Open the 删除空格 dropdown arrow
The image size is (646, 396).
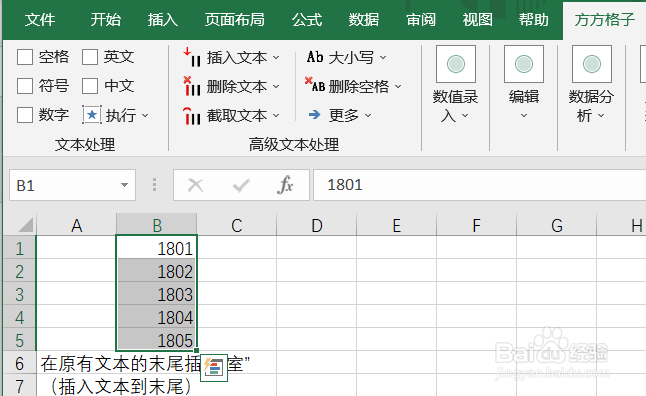[x=398, y=87]
